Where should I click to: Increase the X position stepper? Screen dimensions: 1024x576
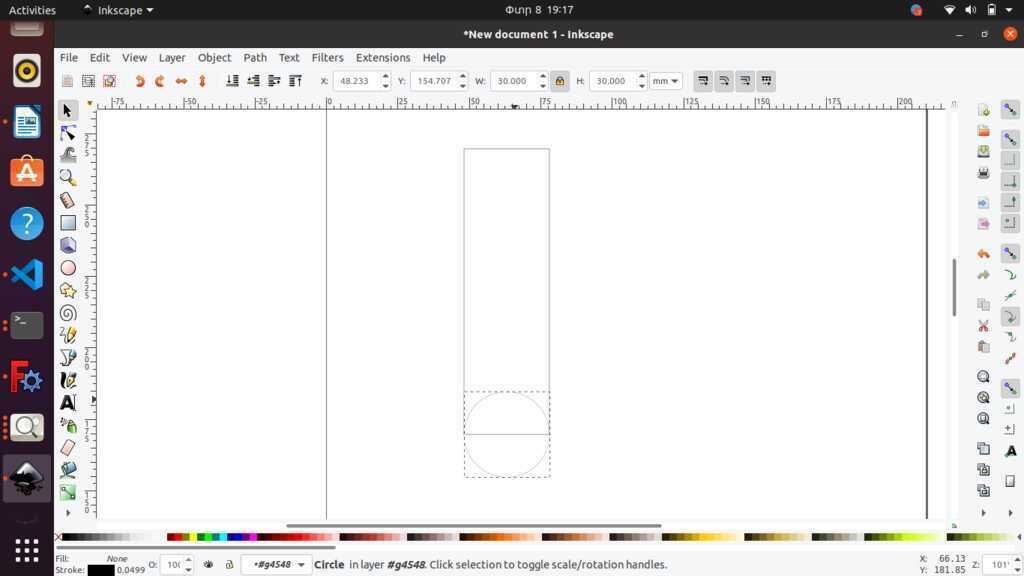coord(386,76)
